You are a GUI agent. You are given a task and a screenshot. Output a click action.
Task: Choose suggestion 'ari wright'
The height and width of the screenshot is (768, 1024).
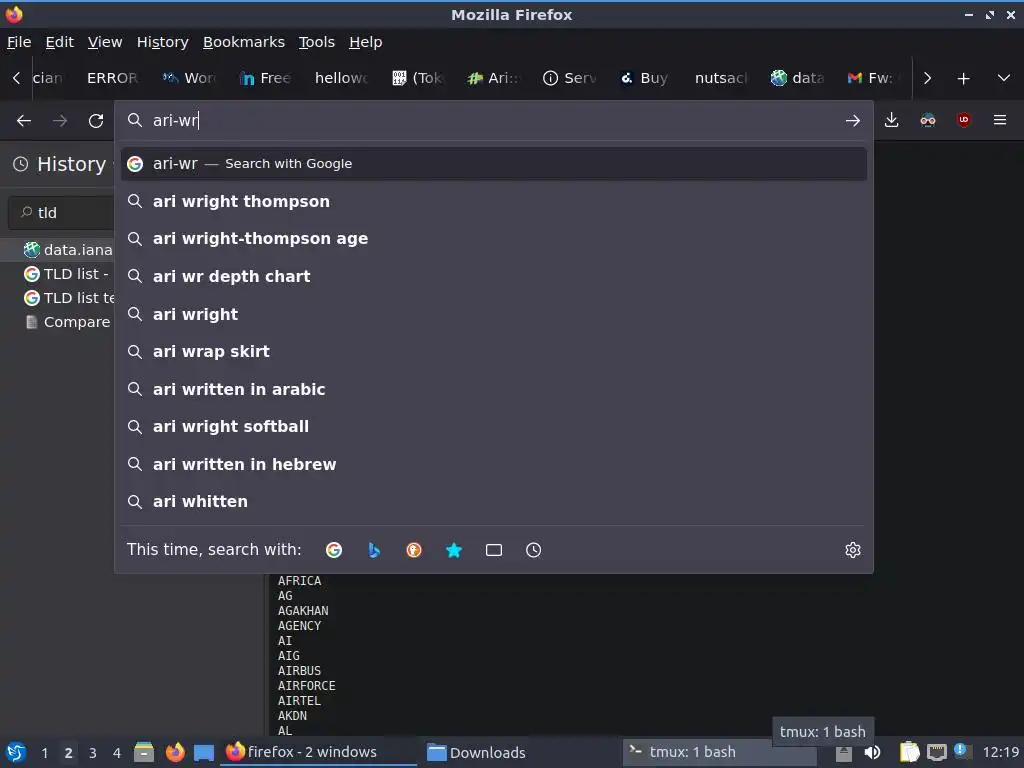tap(494, 314)
